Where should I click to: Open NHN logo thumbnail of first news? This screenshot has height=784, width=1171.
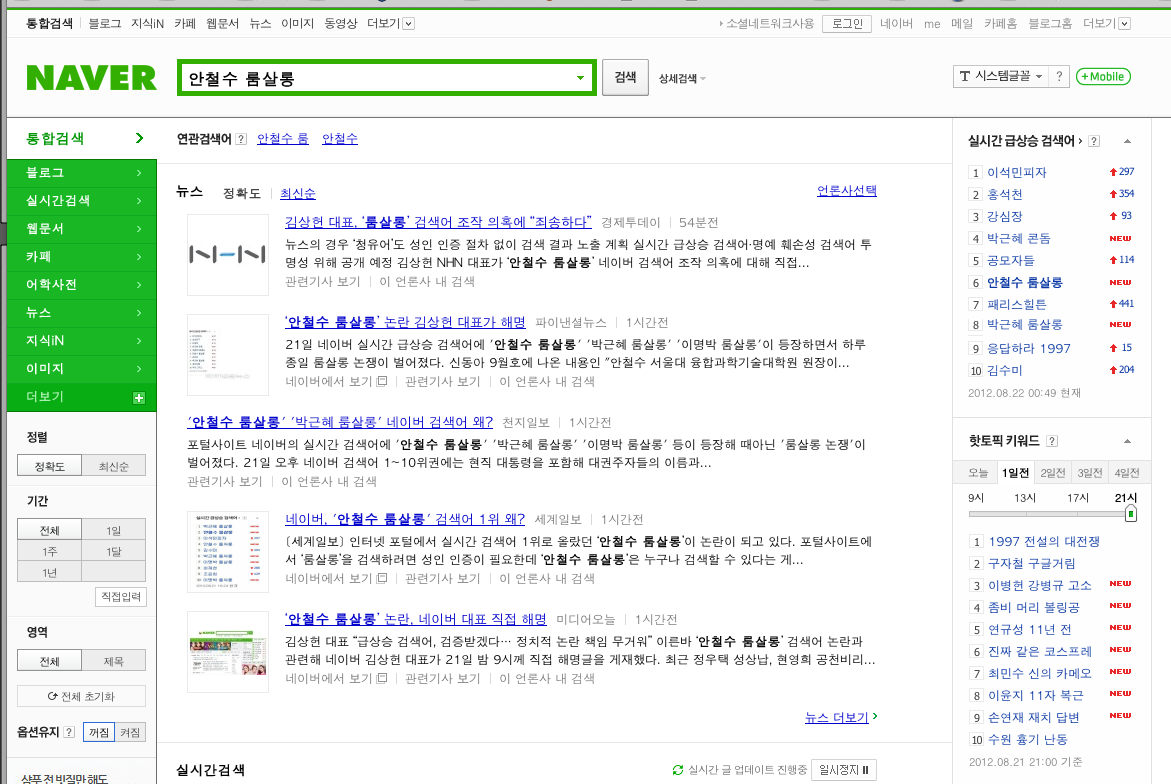[x=228, y=255]
